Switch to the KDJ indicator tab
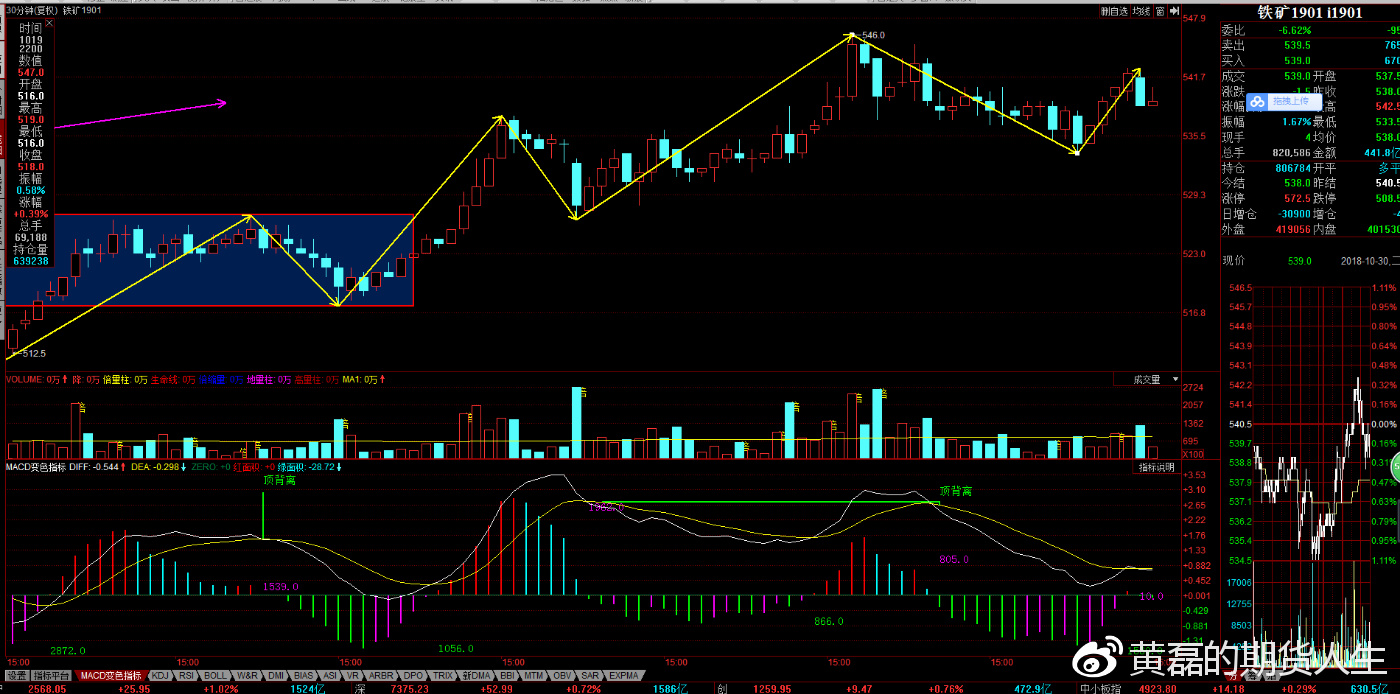This screenshot has width=1400, height=694. click(x=160, y=675)
